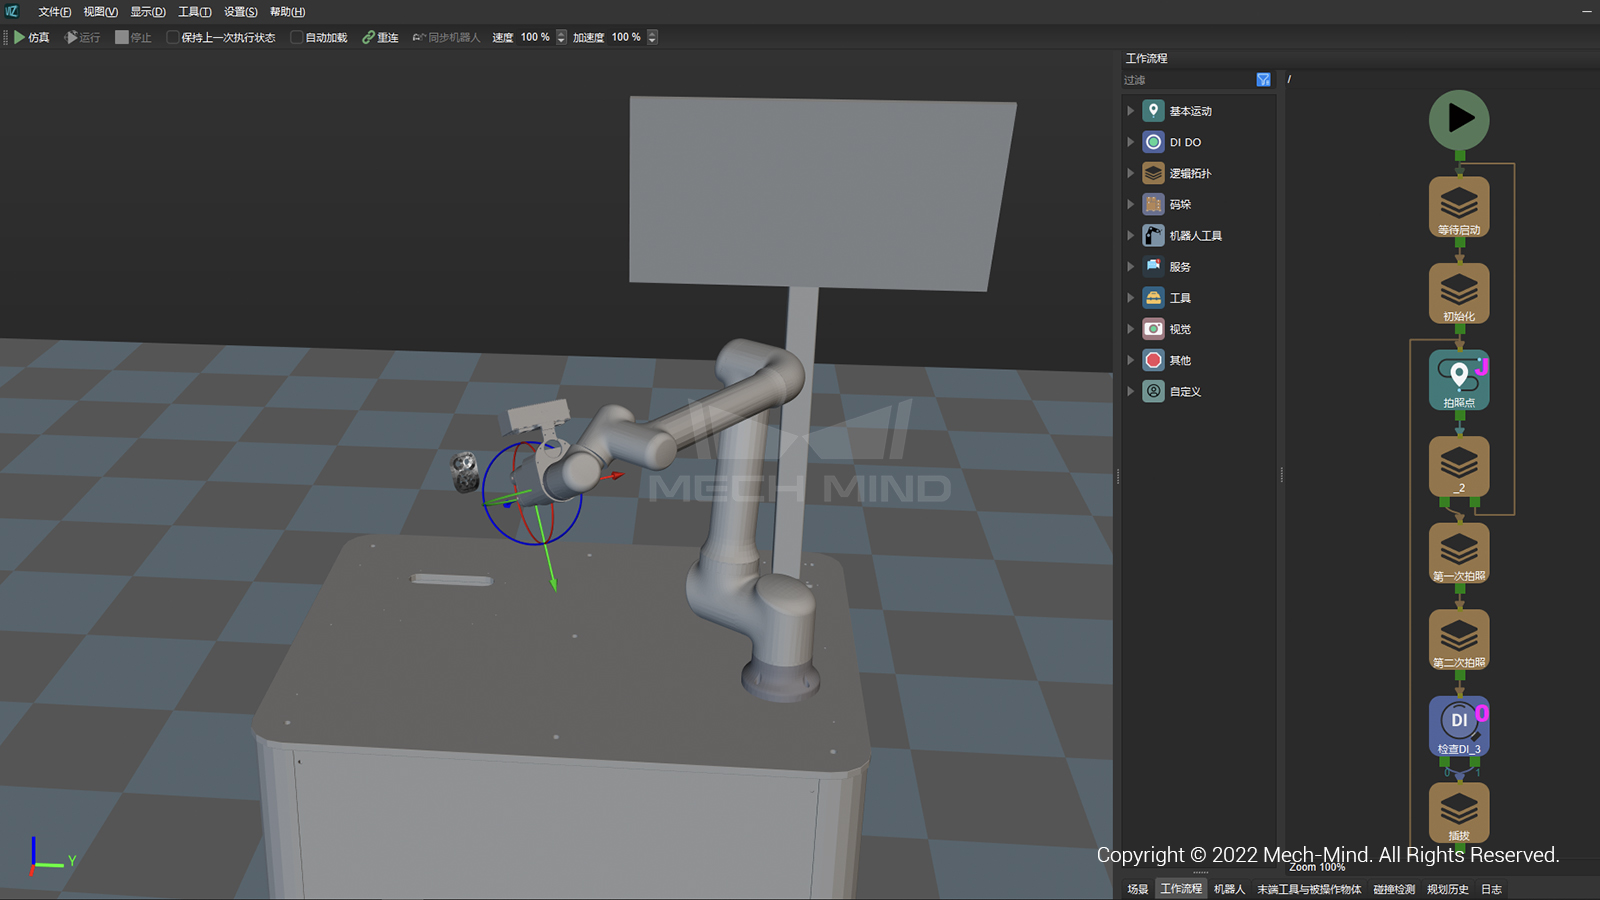This screenshot has height=900, width=1600.
Task: Switch to the 机器人 tab
Action: (x=1229, y=888)
